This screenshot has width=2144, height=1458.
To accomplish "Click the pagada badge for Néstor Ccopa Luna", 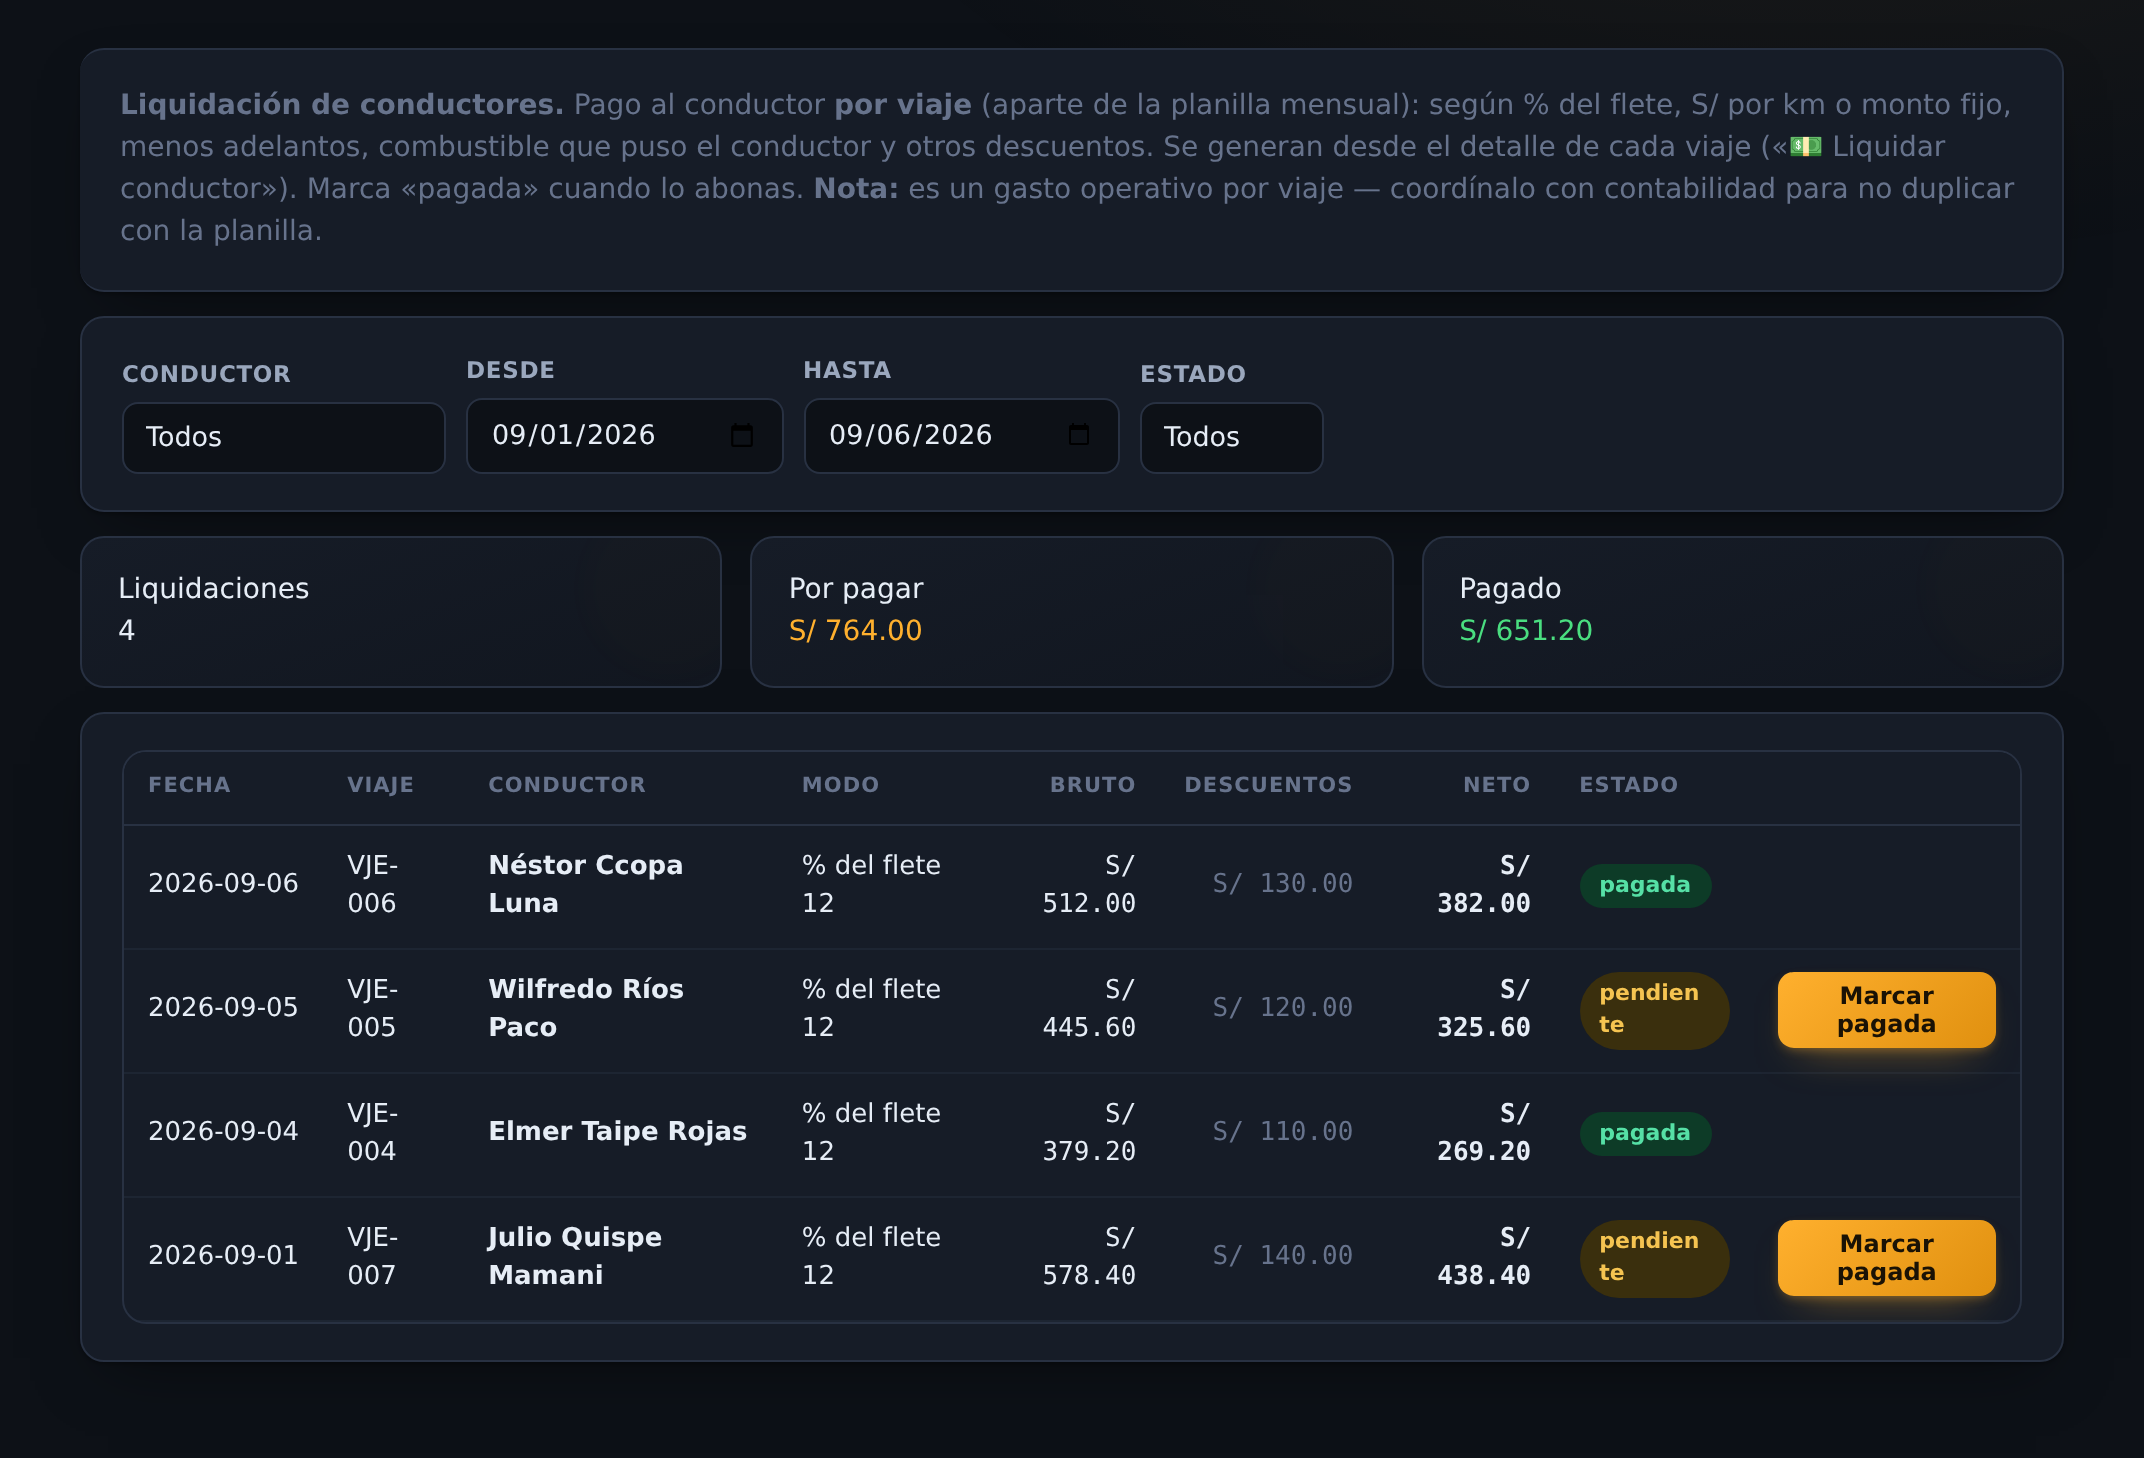I will click(x=1645, y=885).
